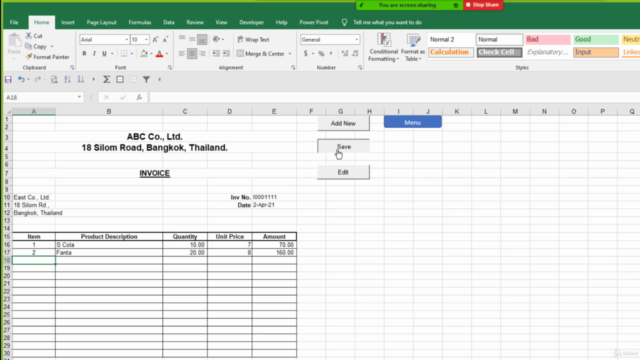
Task: Apply the Calculation cell style
Action: tap(451, 52)
